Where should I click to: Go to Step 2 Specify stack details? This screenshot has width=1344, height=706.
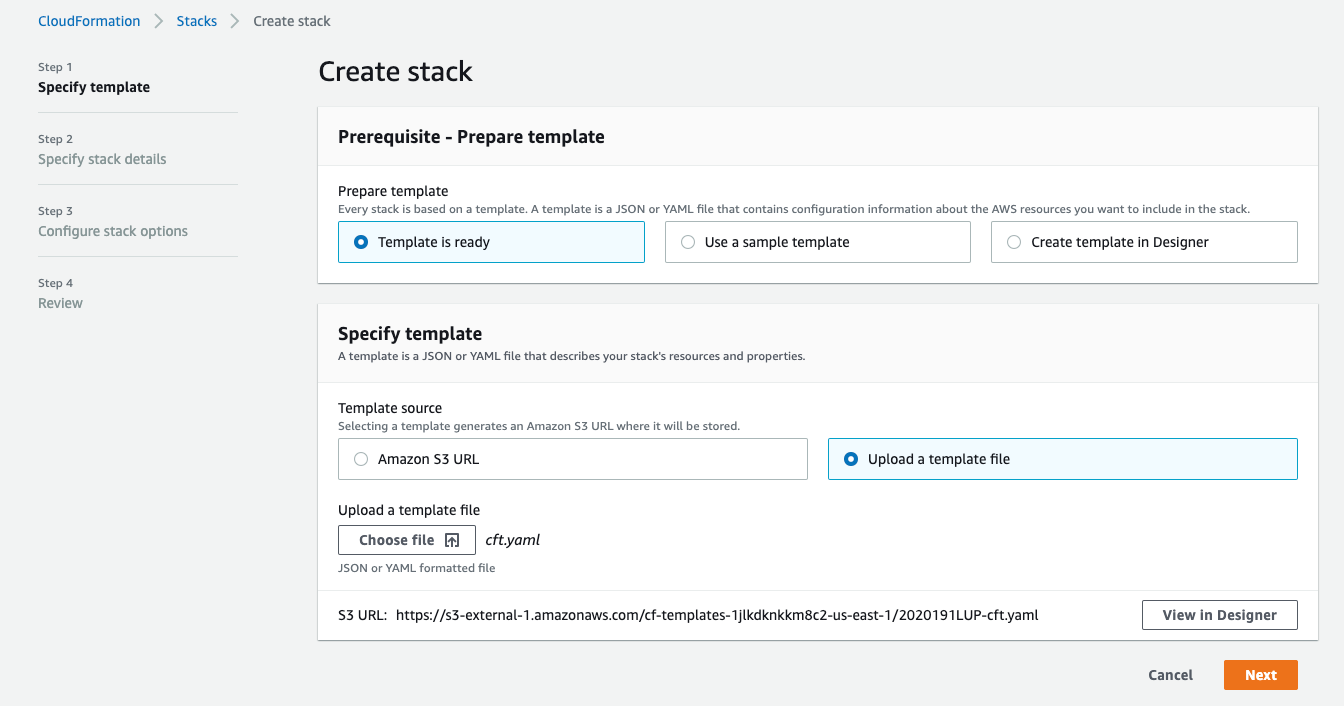pos(102,158)
